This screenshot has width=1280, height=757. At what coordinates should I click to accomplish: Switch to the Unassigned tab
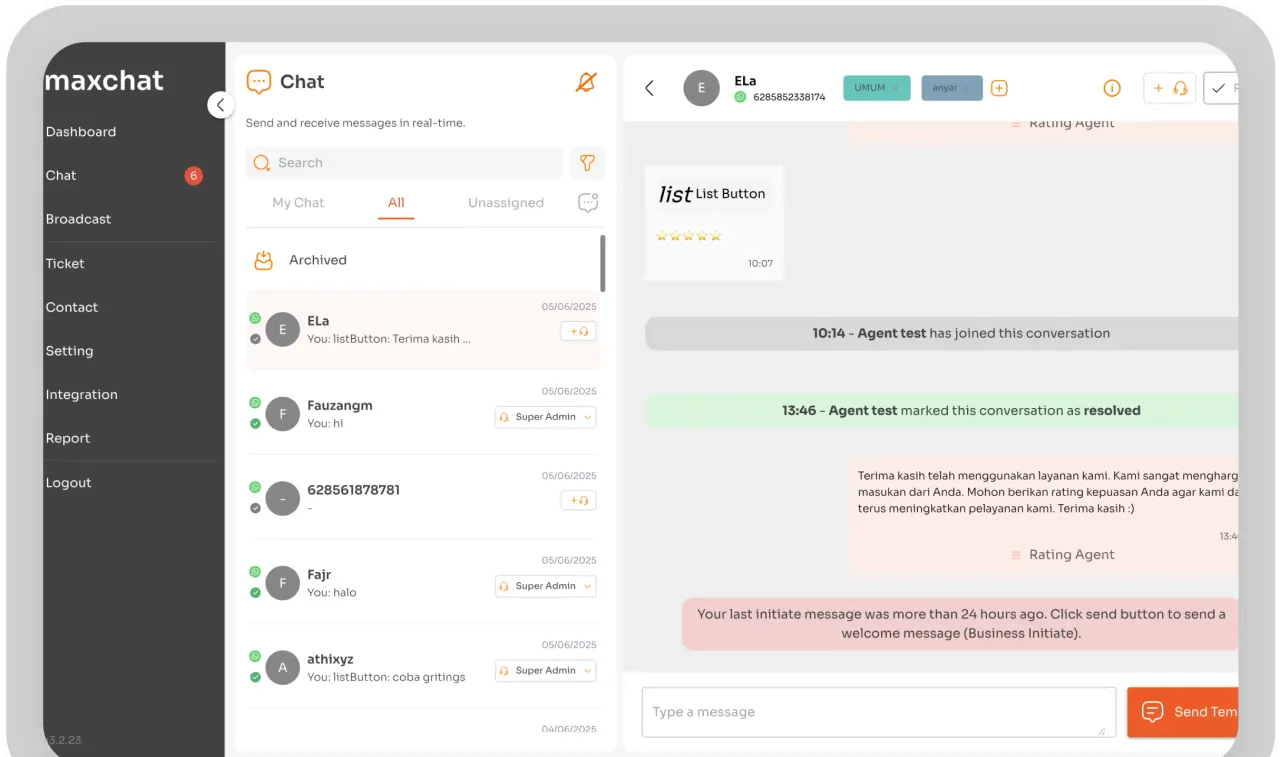506,202
